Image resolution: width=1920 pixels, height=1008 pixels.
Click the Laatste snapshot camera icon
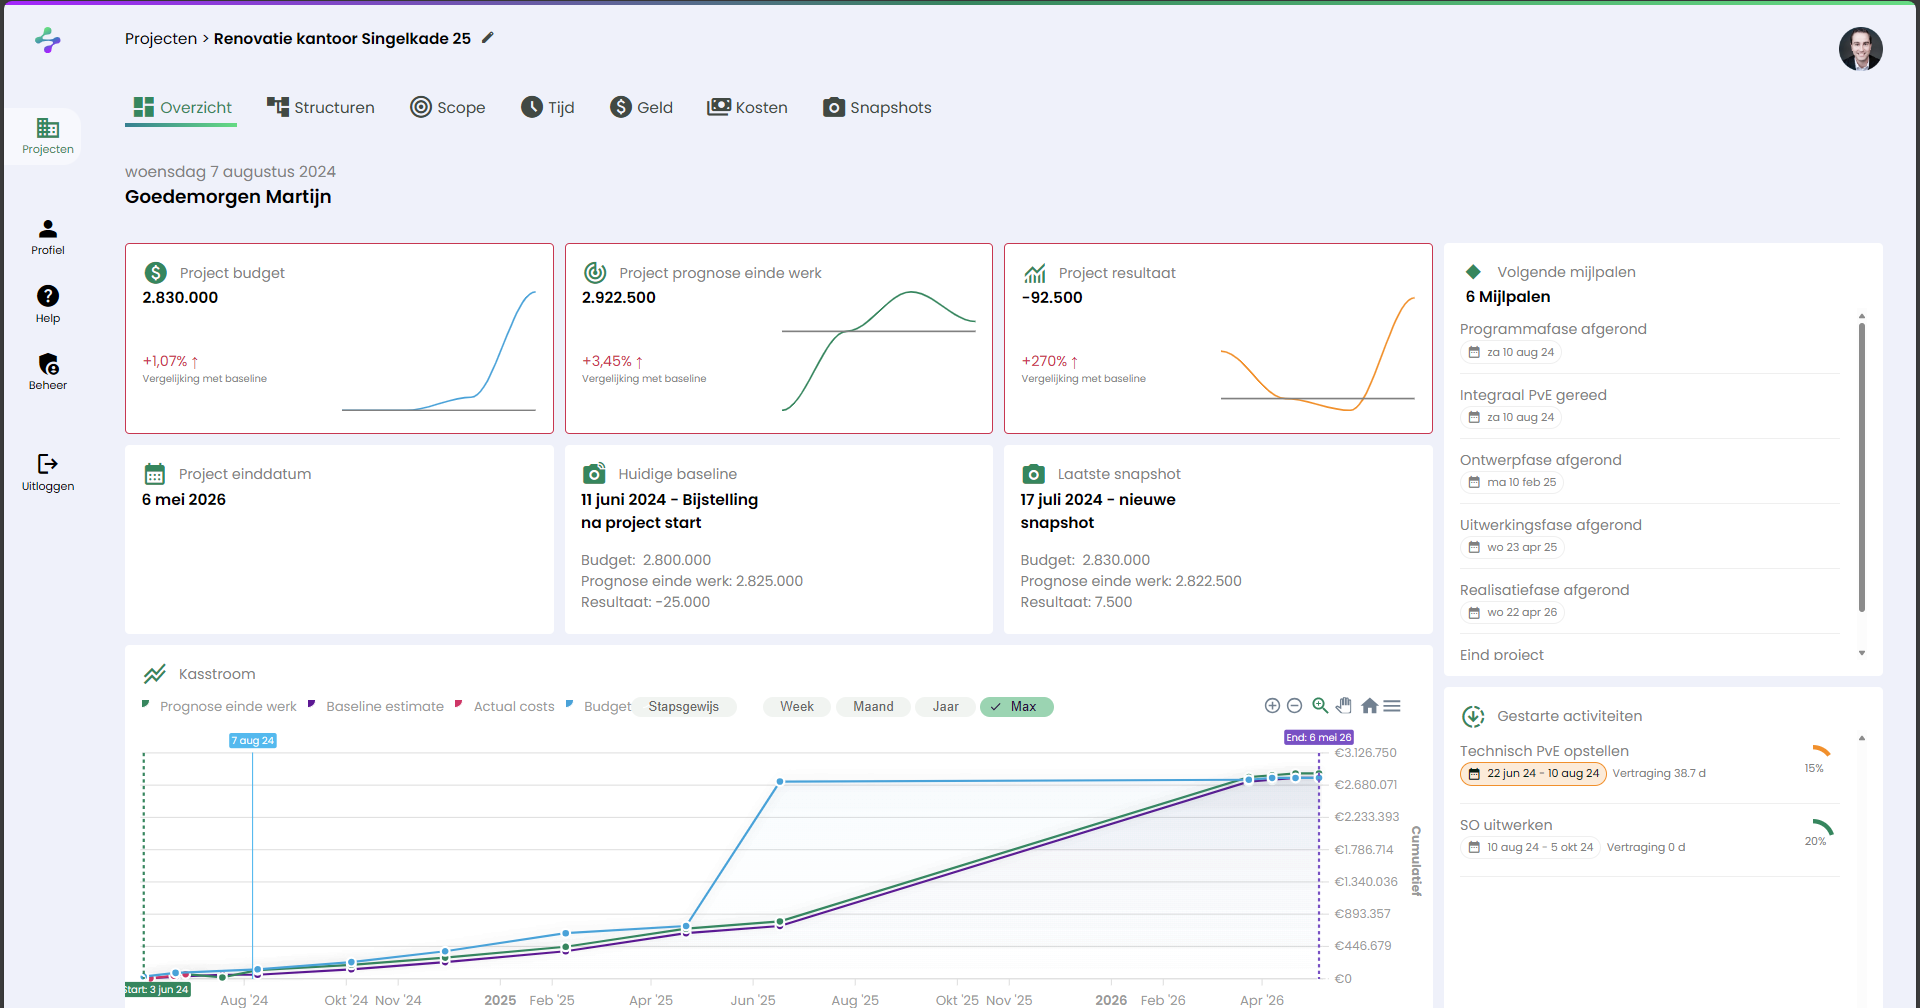(1034, 473)
